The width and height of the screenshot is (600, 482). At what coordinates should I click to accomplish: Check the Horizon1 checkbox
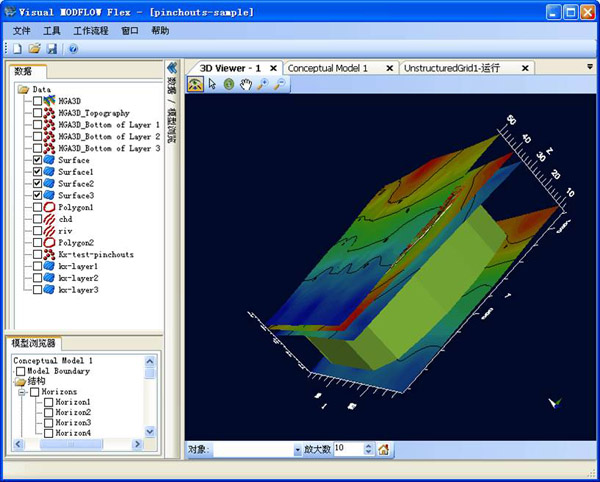pyautogui.click(x=49, y=402)
